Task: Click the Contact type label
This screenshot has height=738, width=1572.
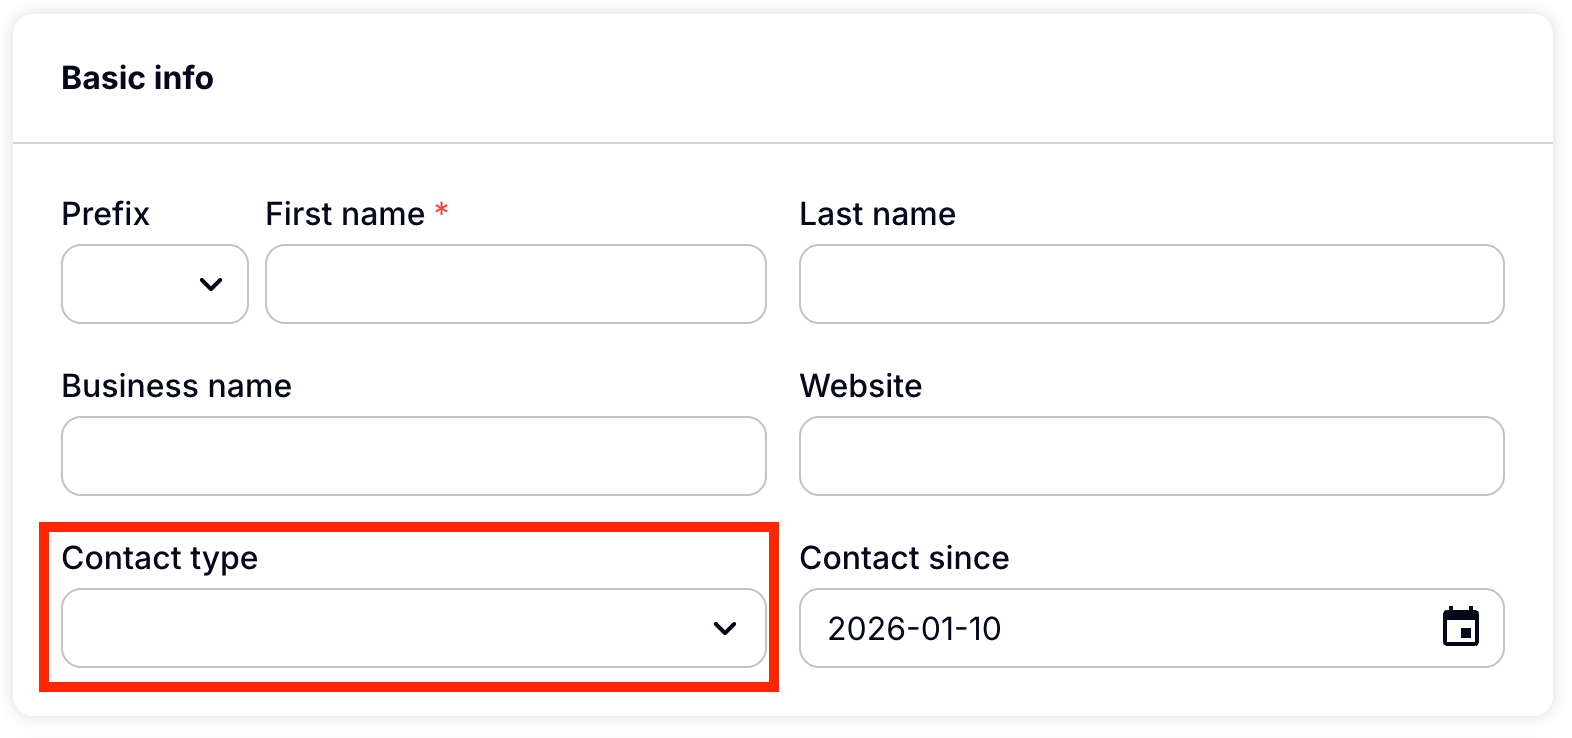Action: [159, 558]
